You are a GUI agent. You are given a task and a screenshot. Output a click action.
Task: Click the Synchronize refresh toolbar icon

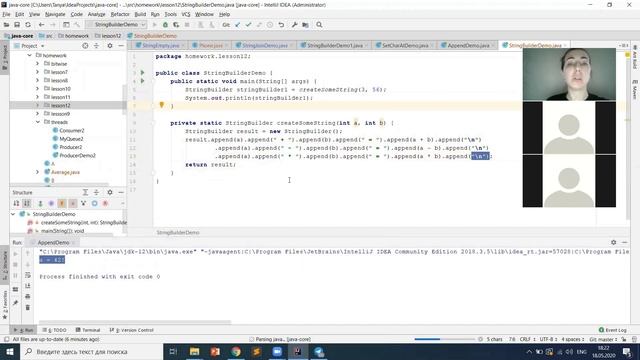click(28, 25)
